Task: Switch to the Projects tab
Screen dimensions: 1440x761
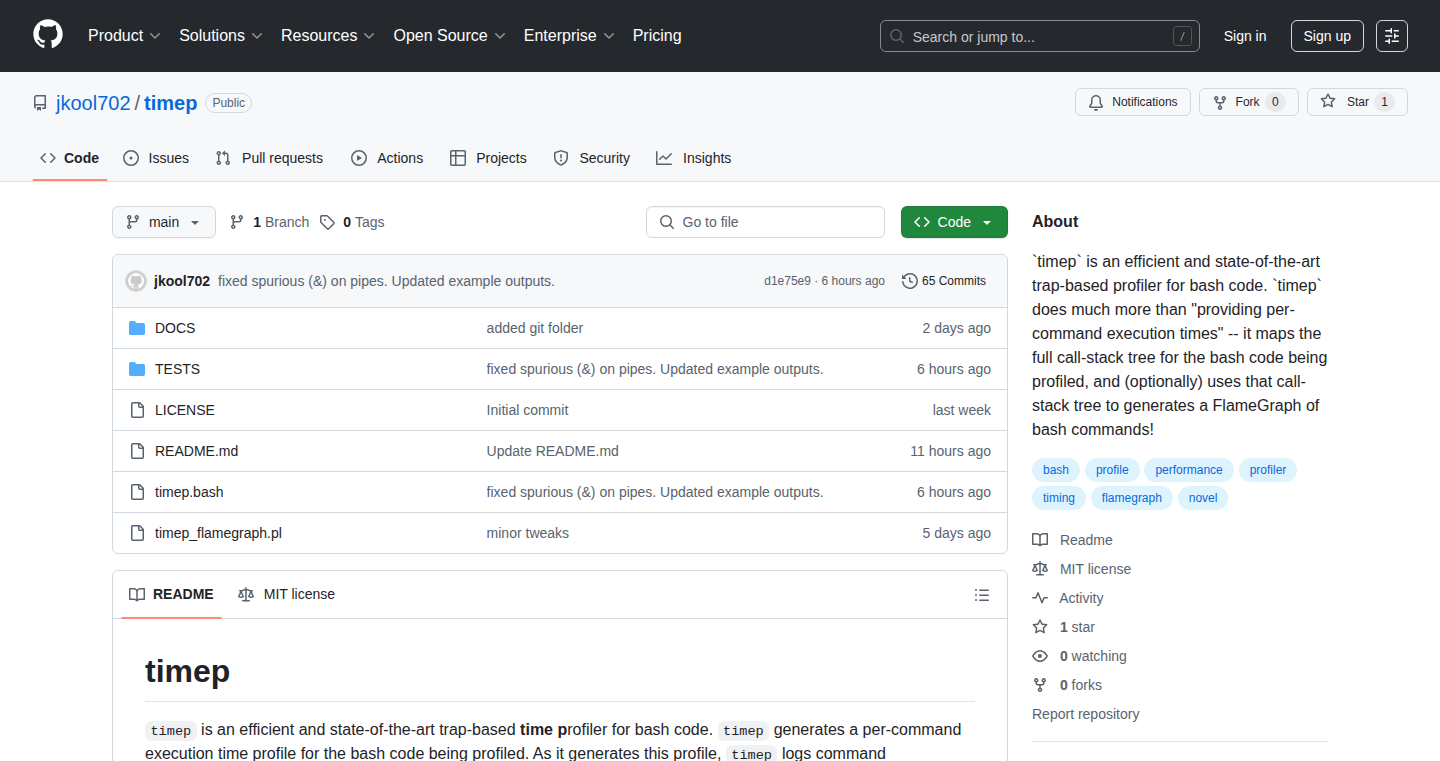Action: pyautogui.click(x=488, y=158)
